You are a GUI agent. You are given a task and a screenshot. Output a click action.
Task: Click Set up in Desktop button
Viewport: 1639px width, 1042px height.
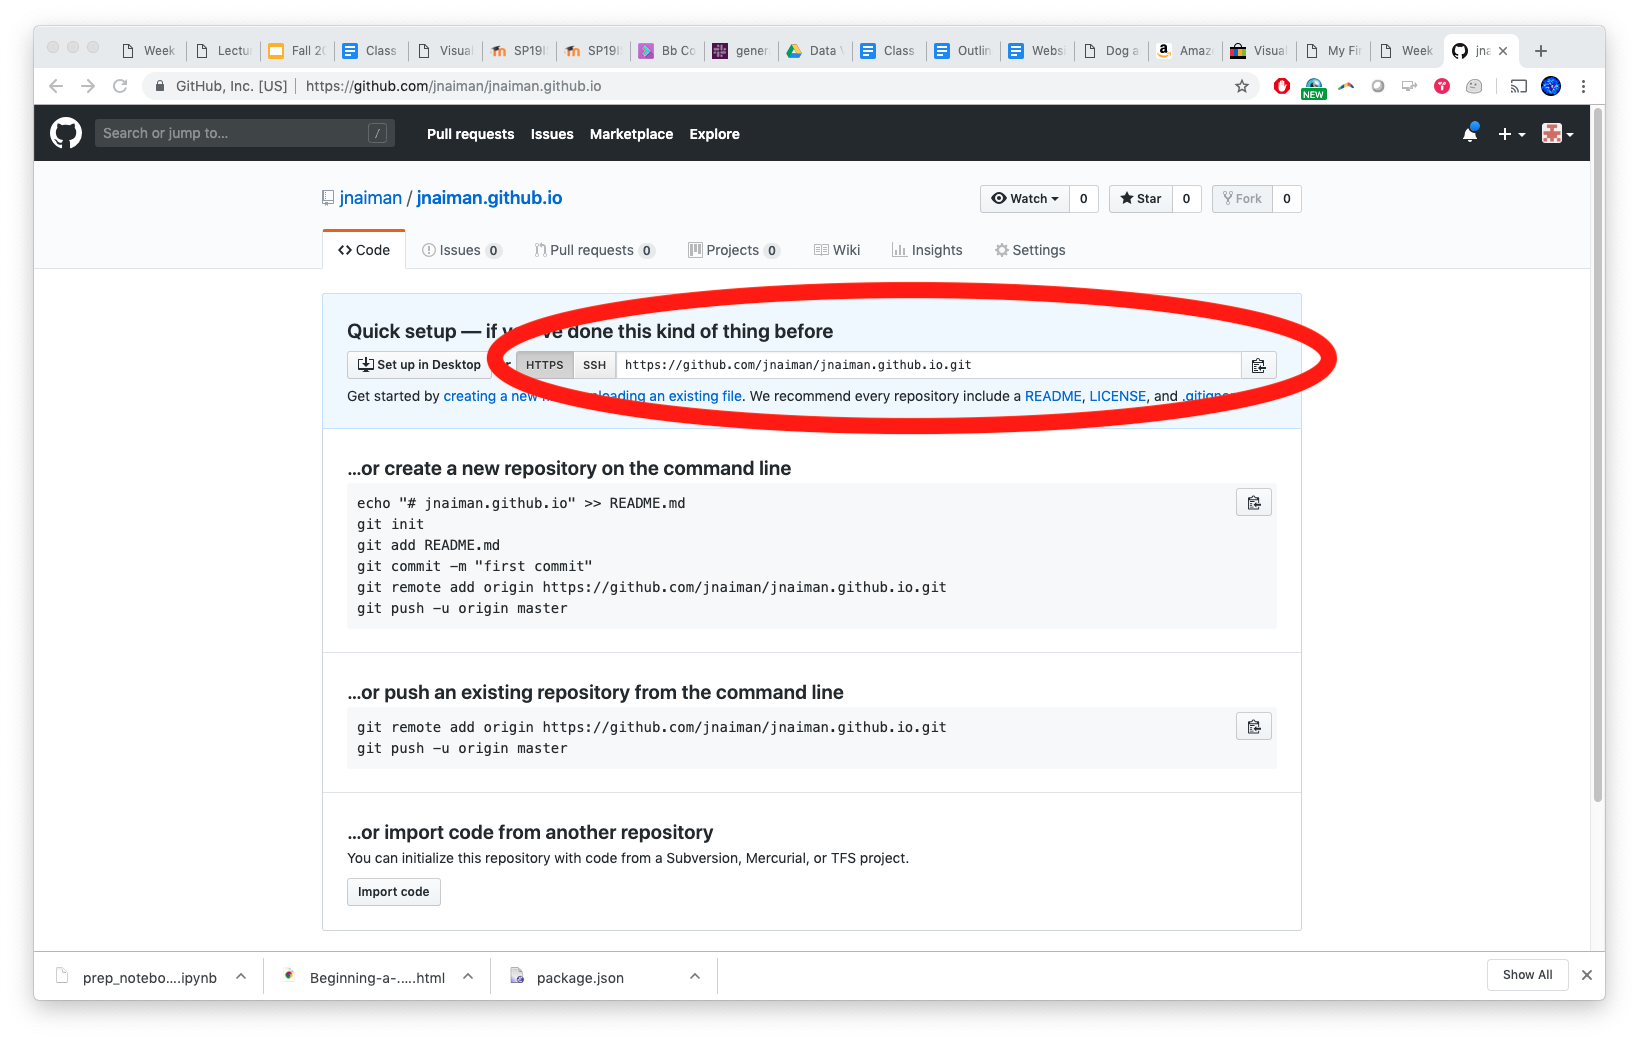[420, 365]
